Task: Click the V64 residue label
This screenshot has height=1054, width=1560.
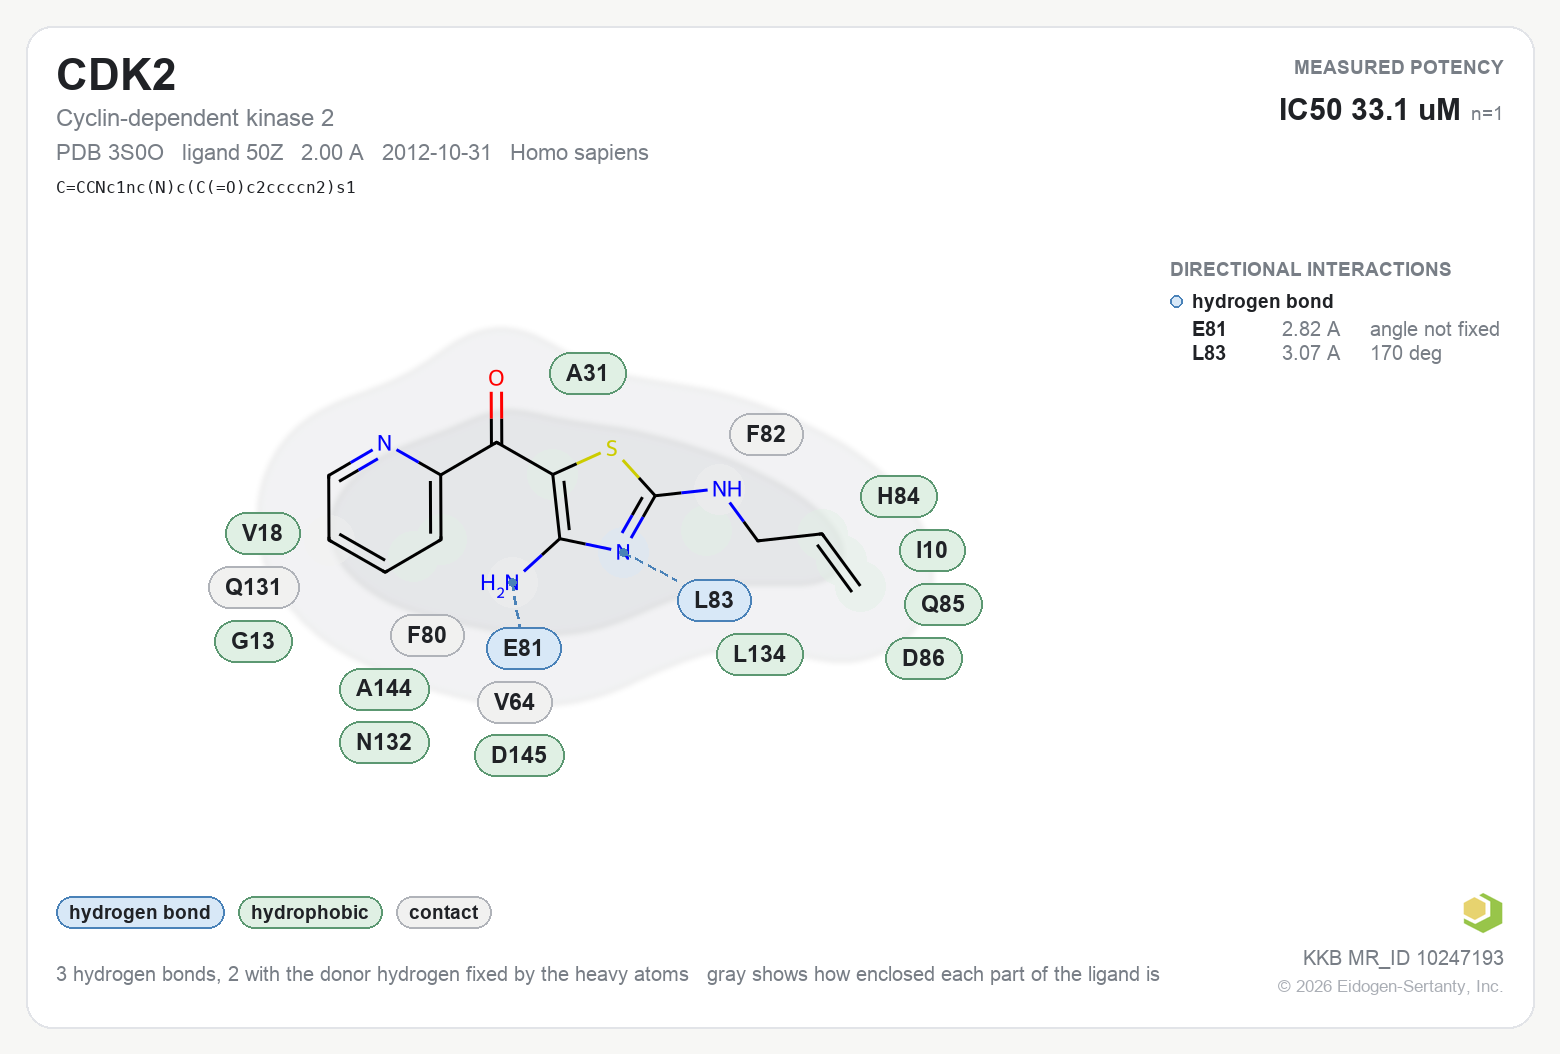Action: tap(515, 702)
